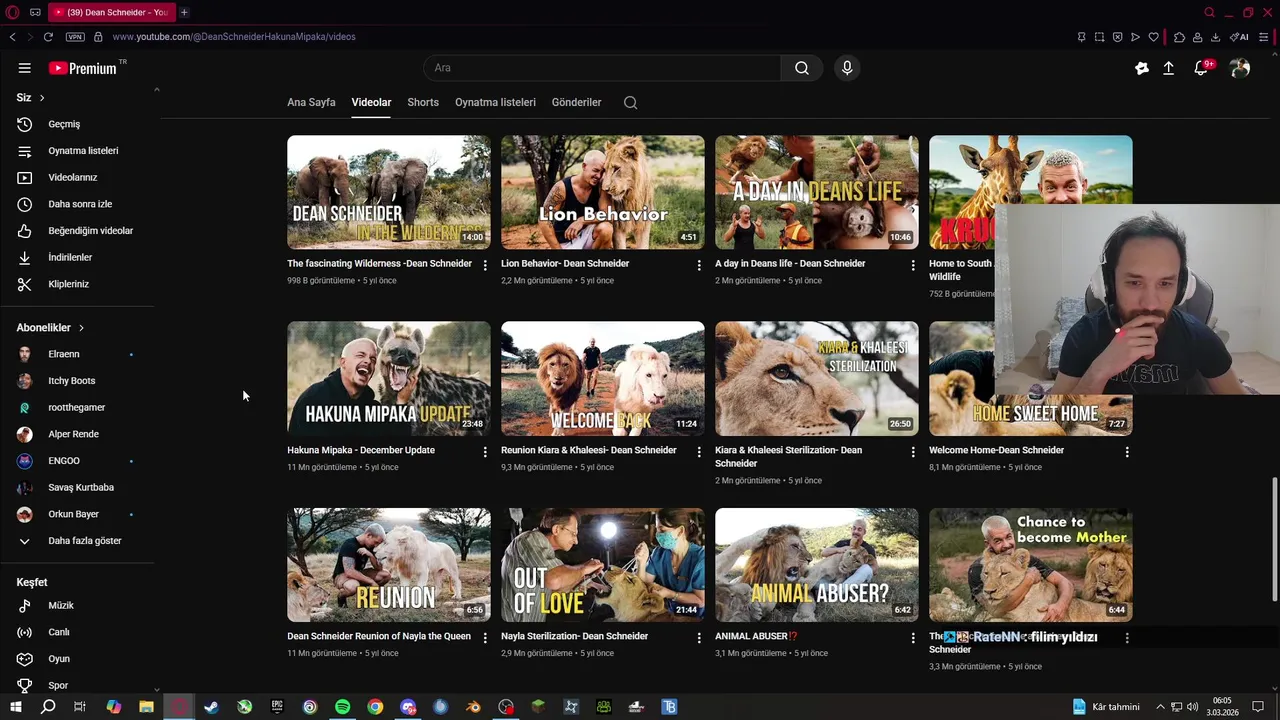Click the search magnifier button
Viewport: 1280px width, 720px height.
point(802,68)
